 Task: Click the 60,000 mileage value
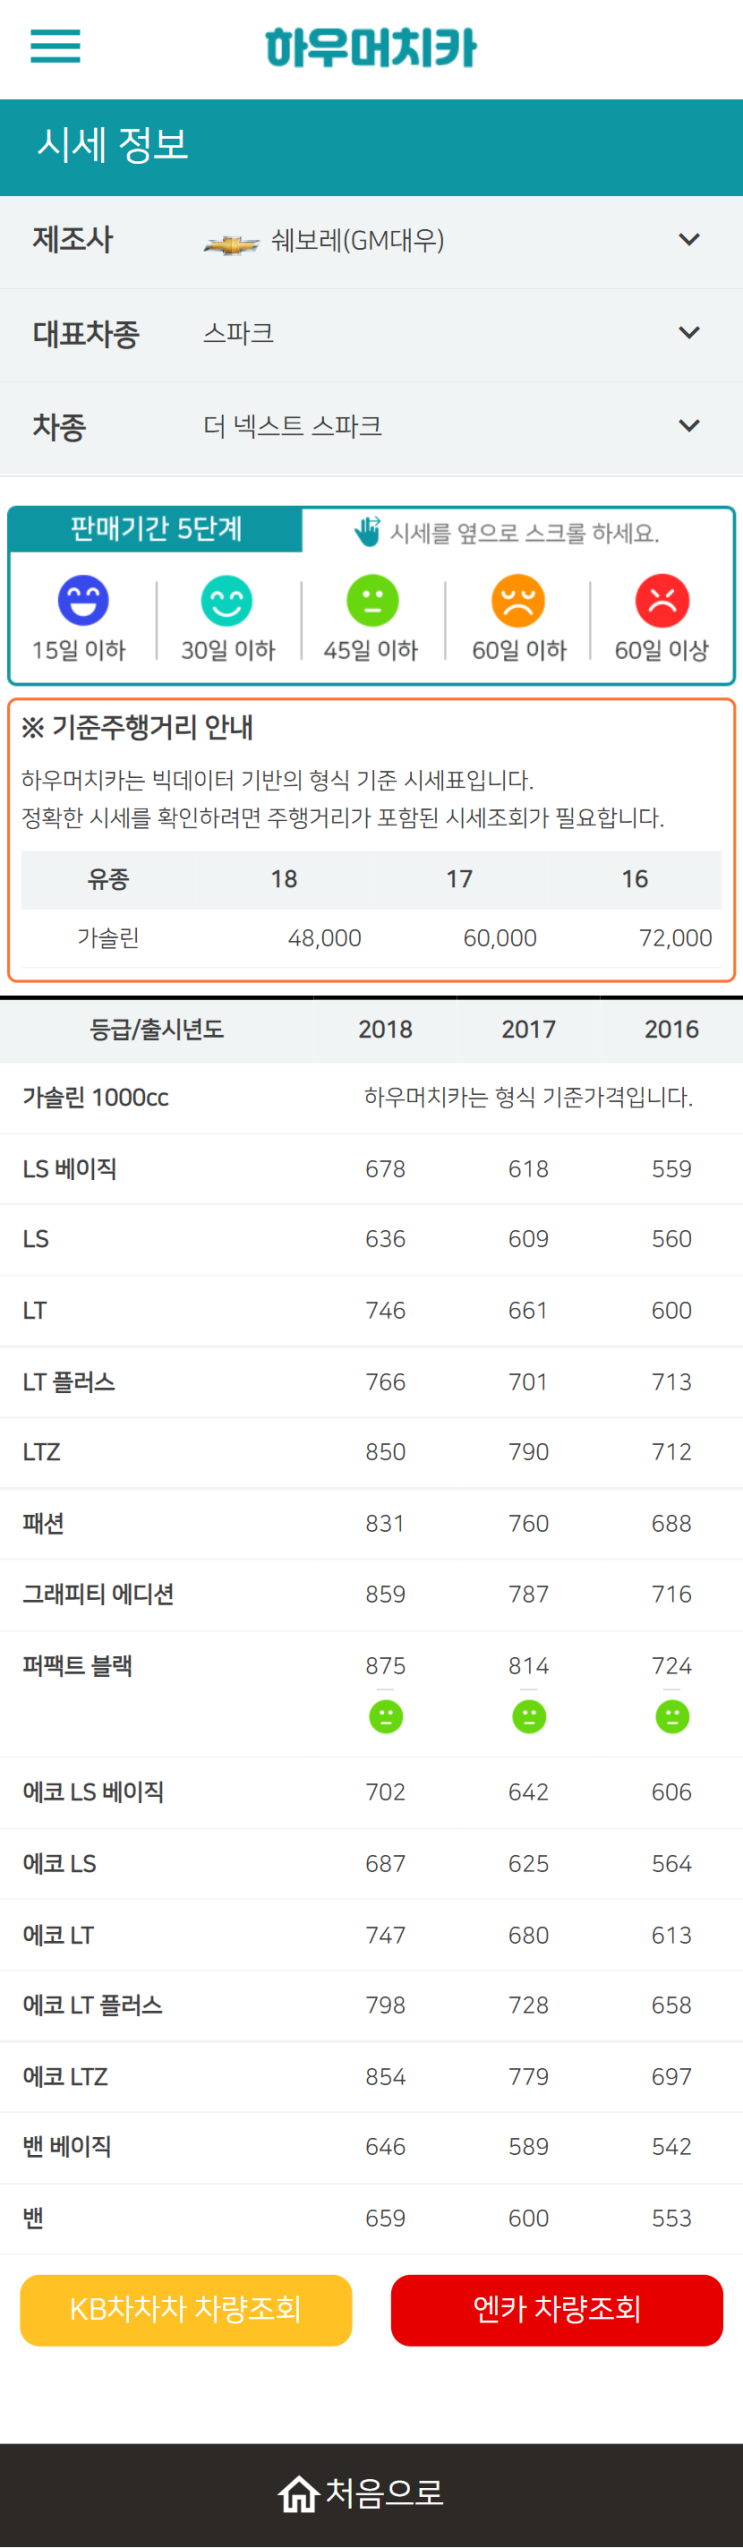click(500, 938)
